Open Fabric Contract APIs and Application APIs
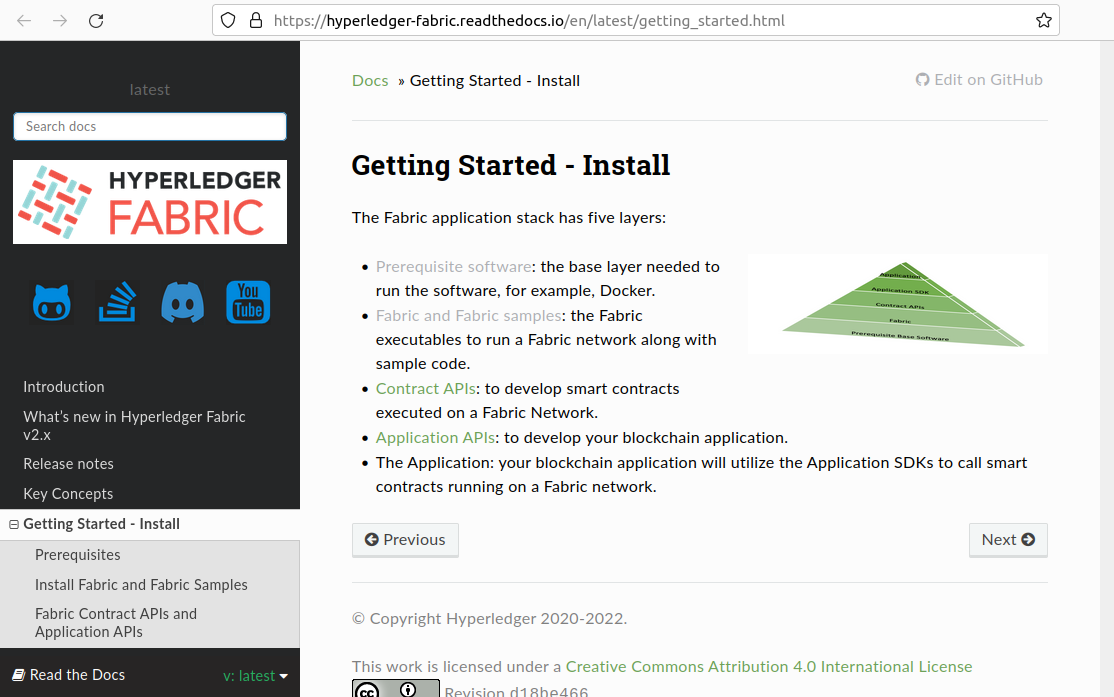 pos(116,623)
